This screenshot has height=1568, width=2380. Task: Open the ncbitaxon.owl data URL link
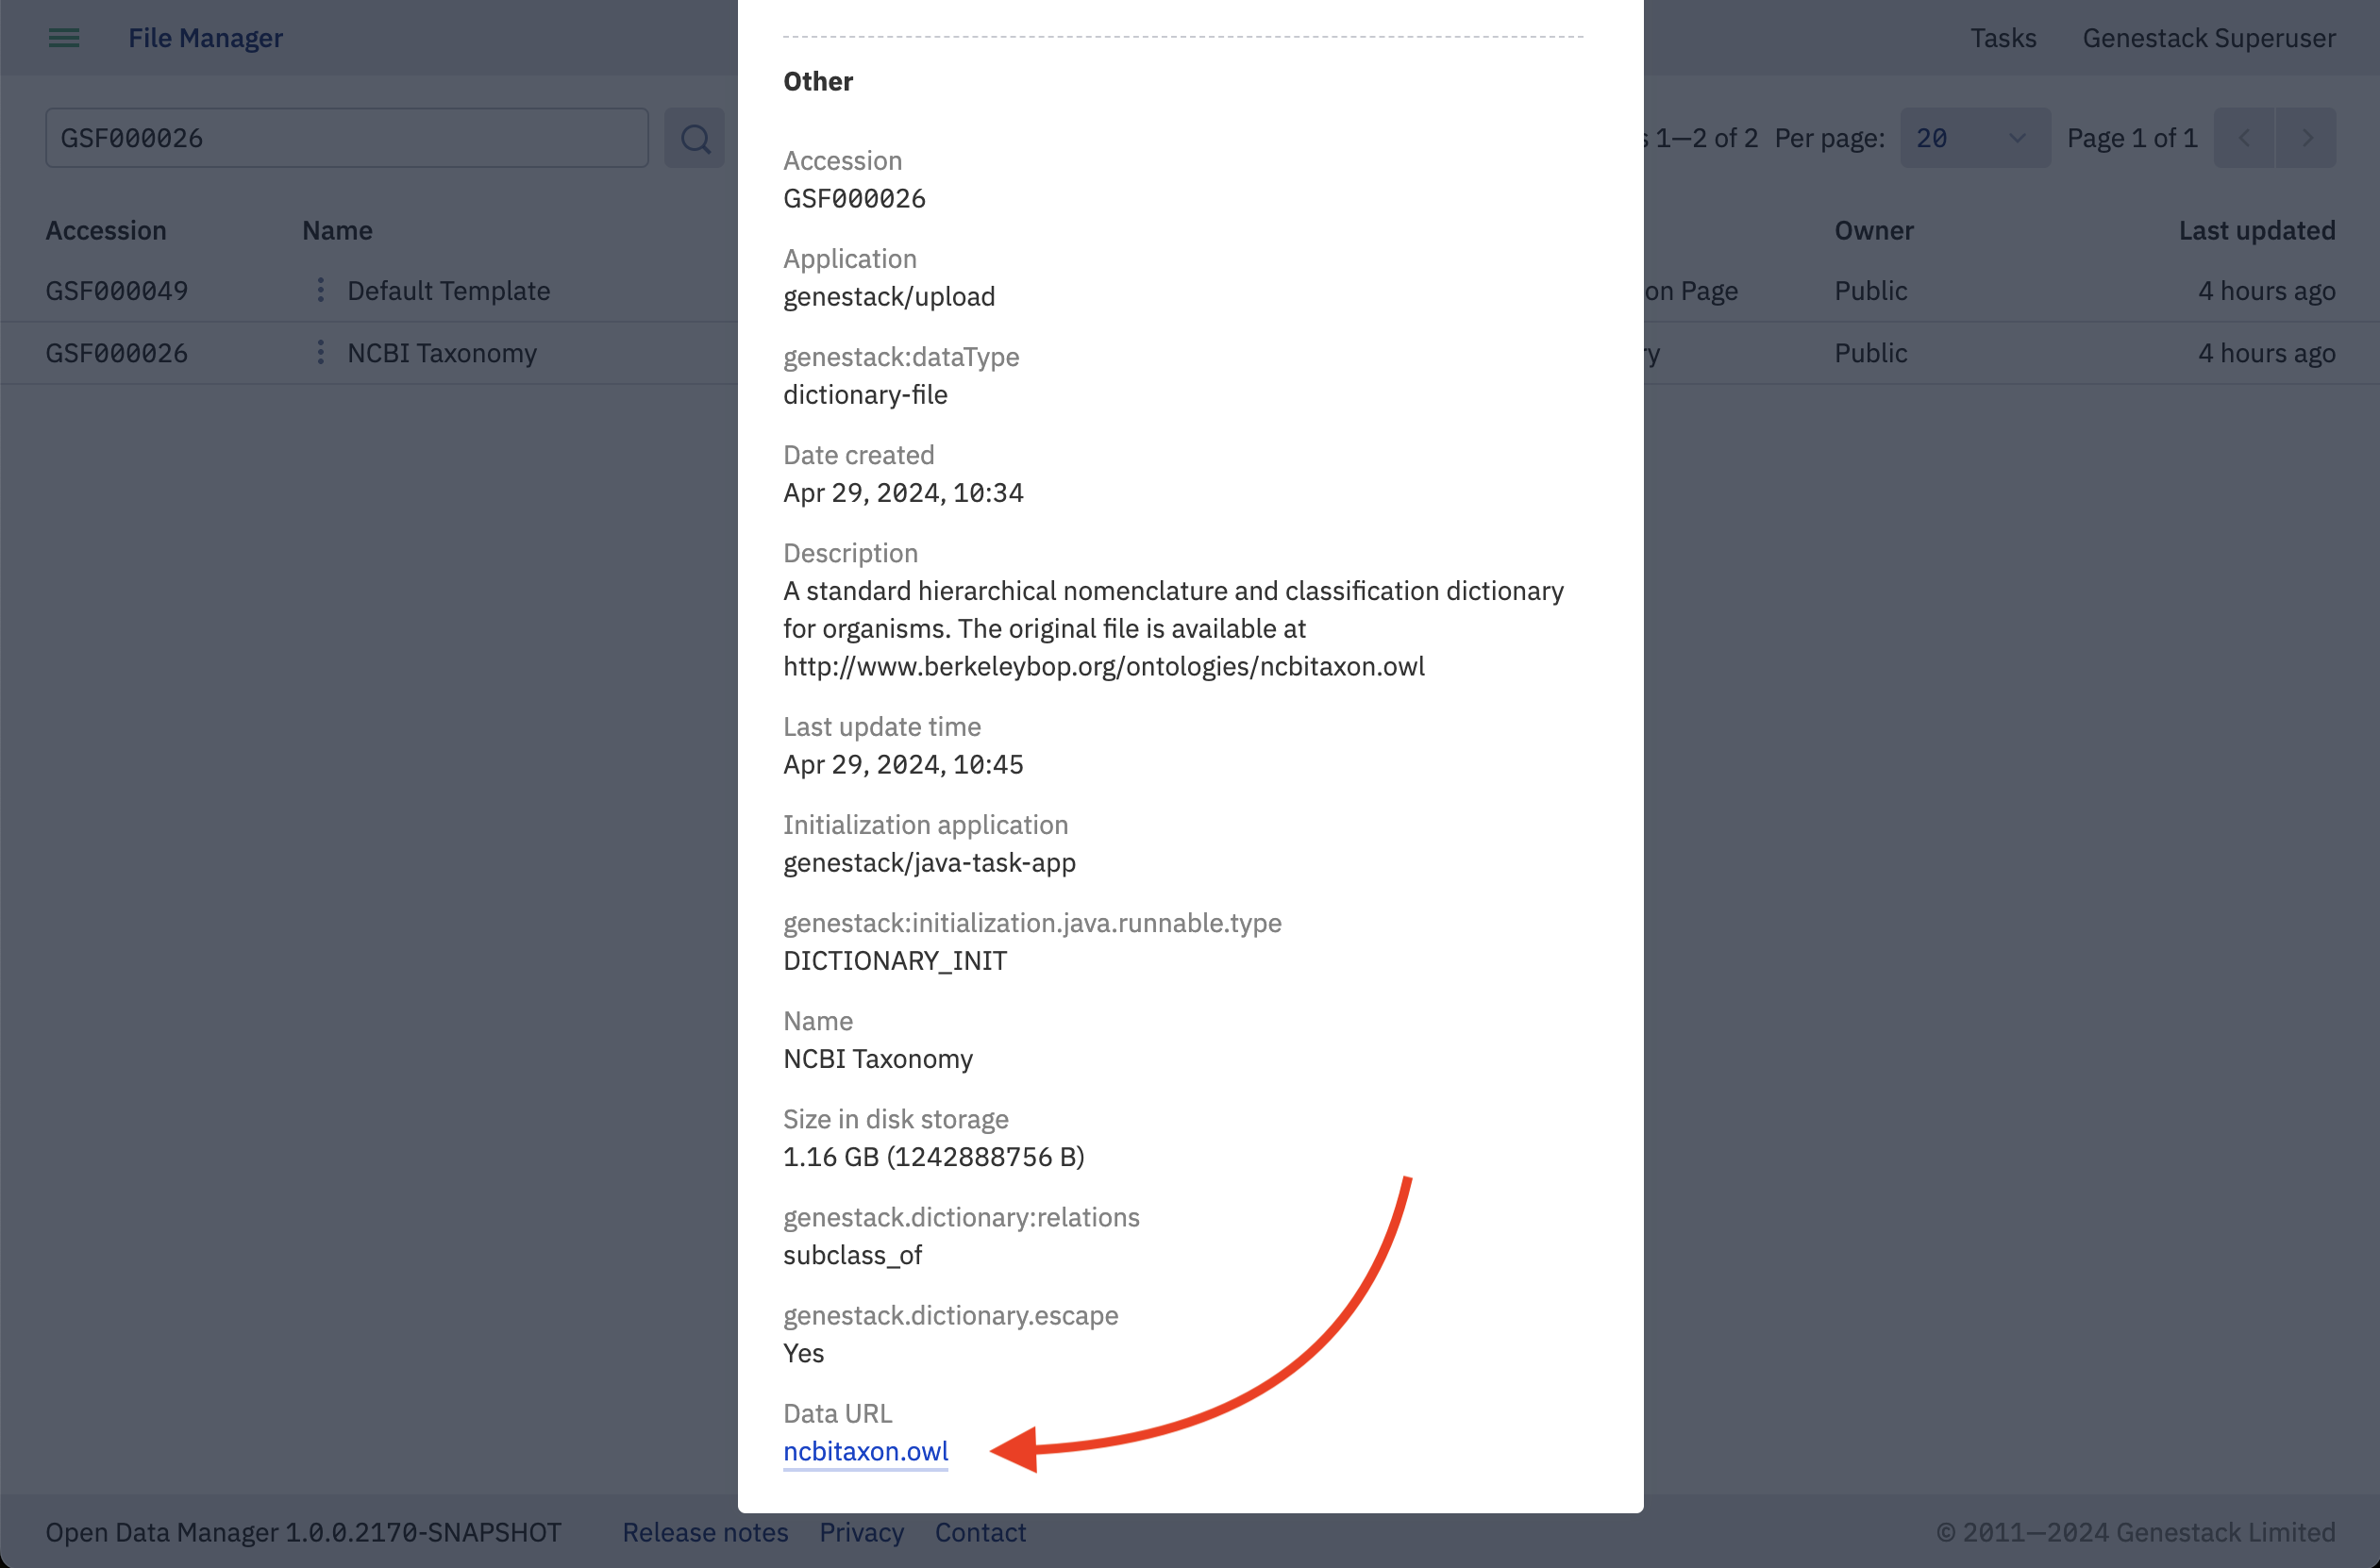866,1451
